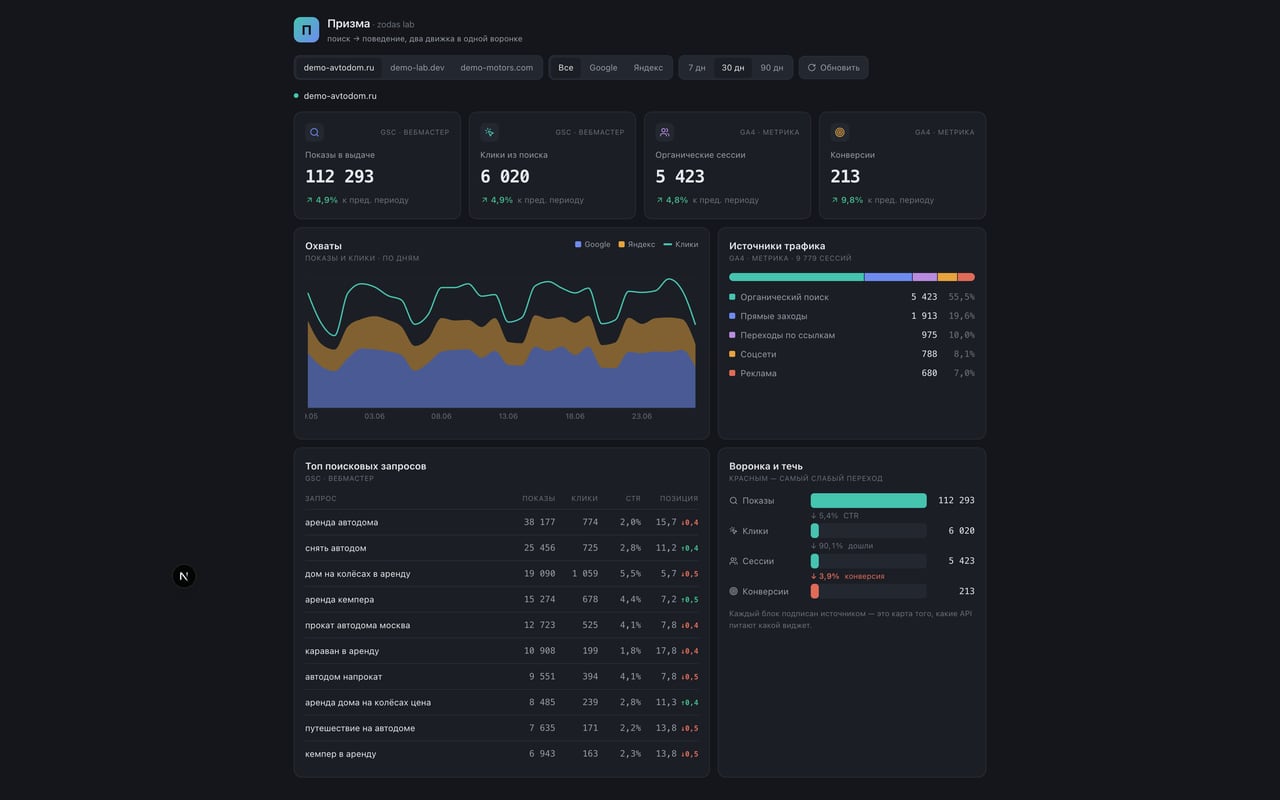The width and height of the screenshot is (1280, 800).
Task: Click the blue Прямые заходы color swatch
Action: [732, 316]
